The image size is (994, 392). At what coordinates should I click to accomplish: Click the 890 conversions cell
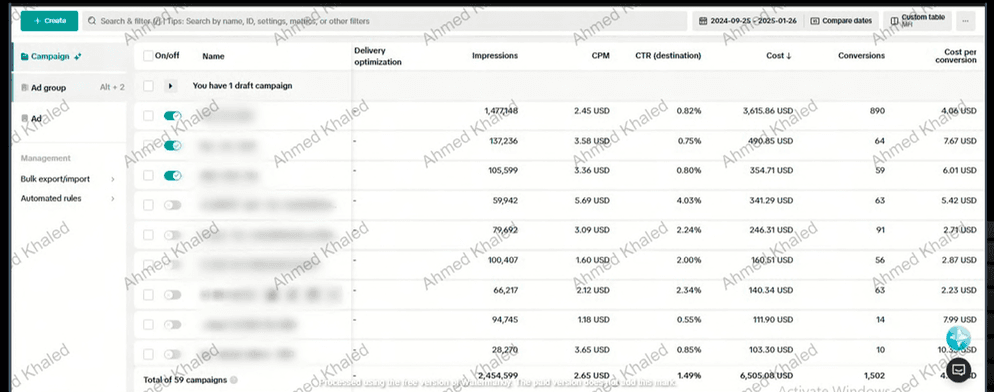877,111
